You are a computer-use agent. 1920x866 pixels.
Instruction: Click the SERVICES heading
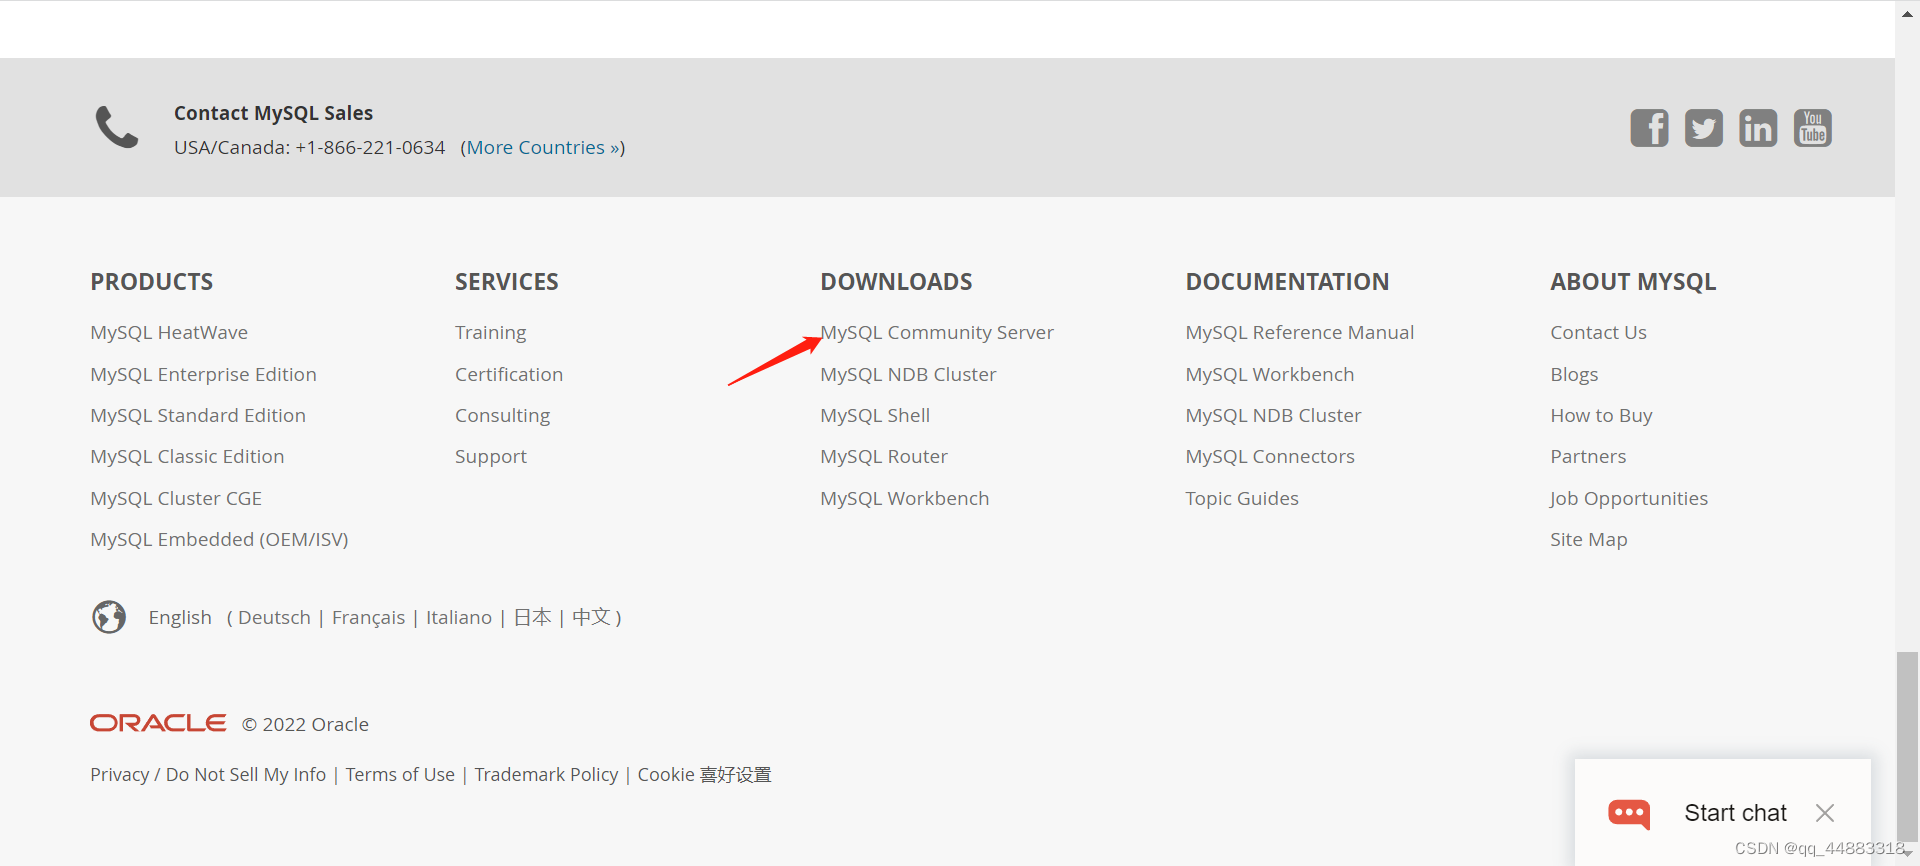(x=507, y=282)
